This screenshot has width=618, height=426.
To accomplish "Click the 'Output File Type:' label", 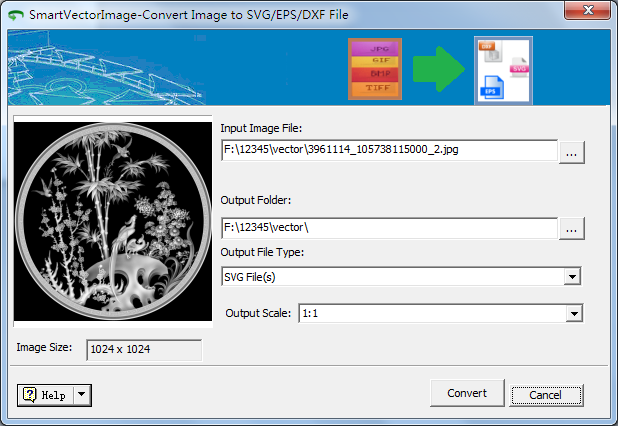I will 262,252.
